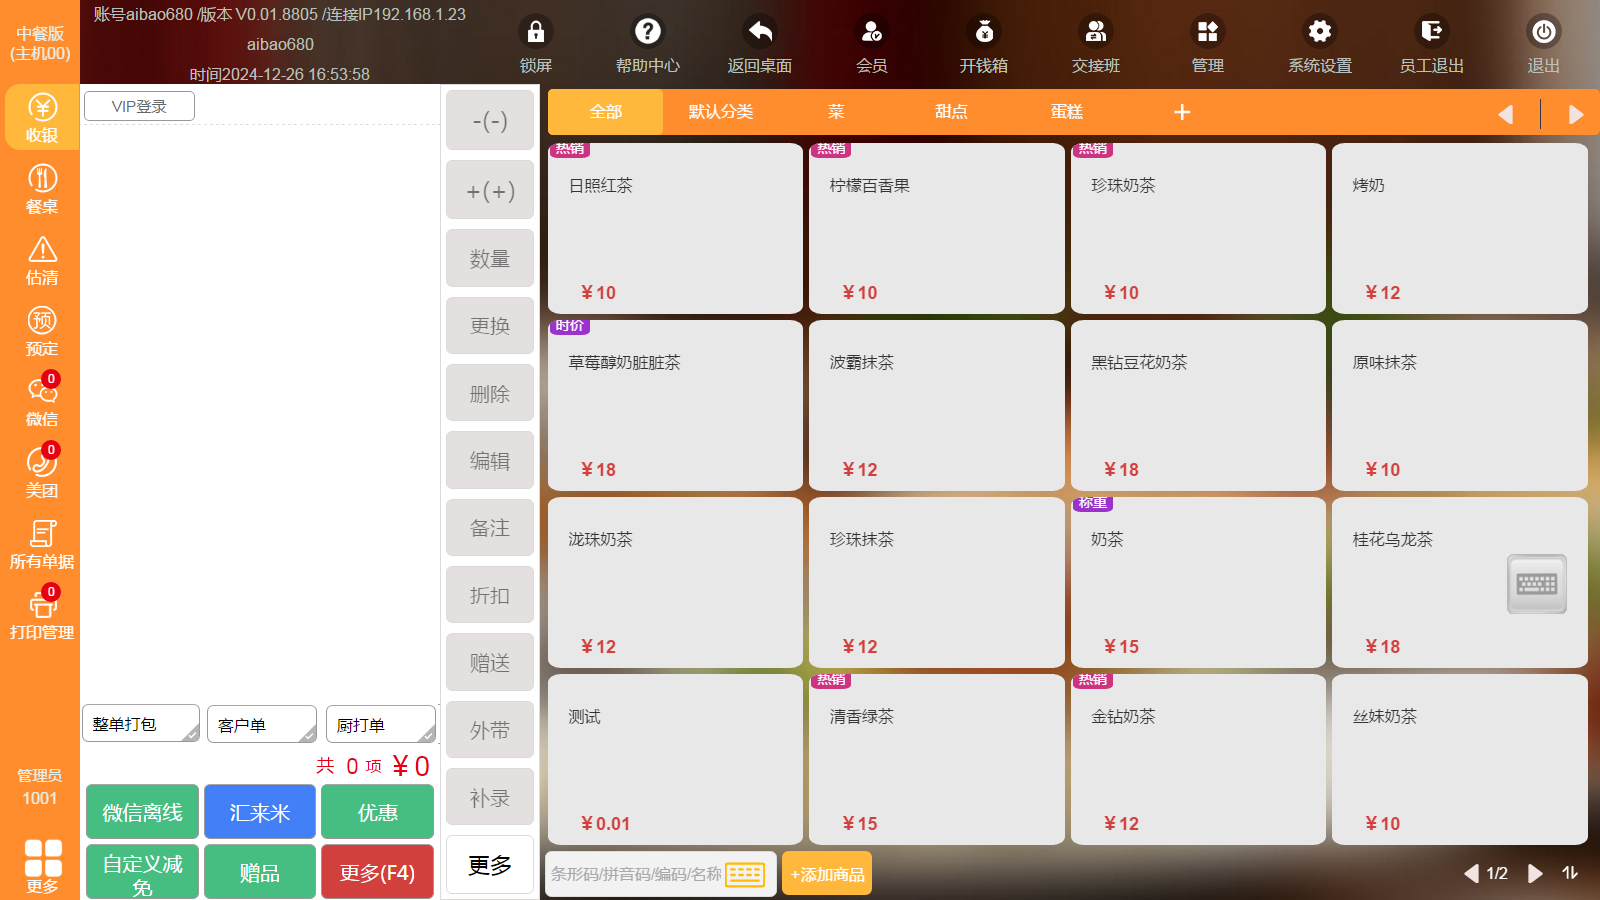Switch to the 蛋糕 category tab

[1067, 112]
